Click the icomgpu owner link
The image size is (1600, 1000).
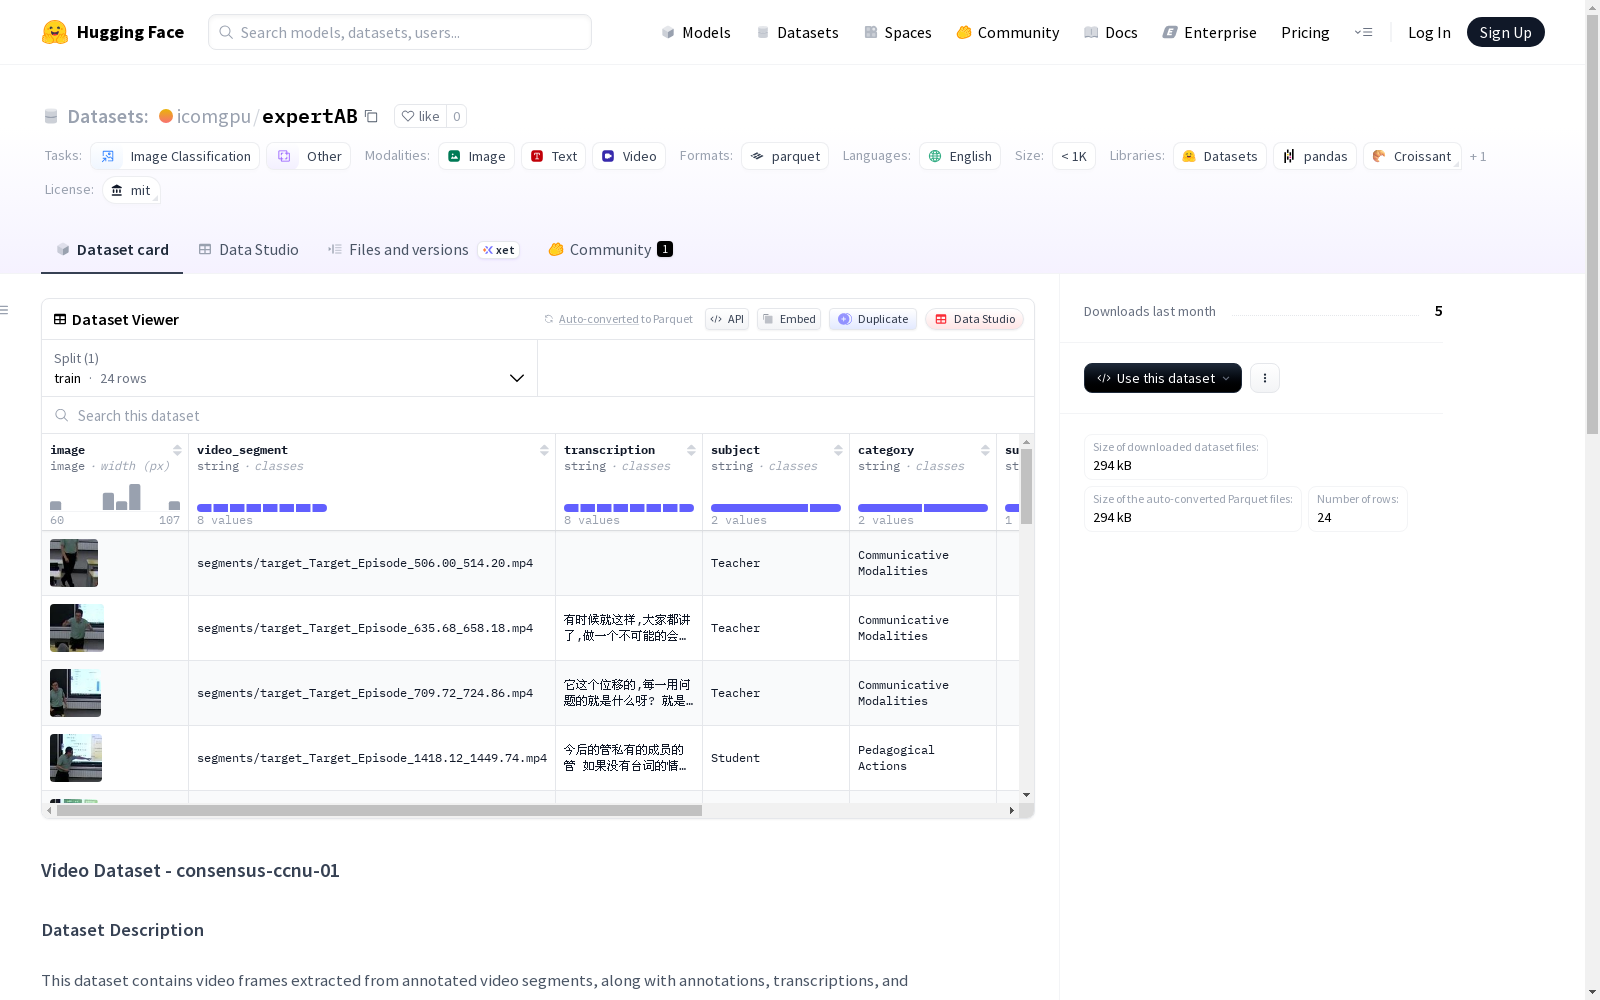pos(213,116)
